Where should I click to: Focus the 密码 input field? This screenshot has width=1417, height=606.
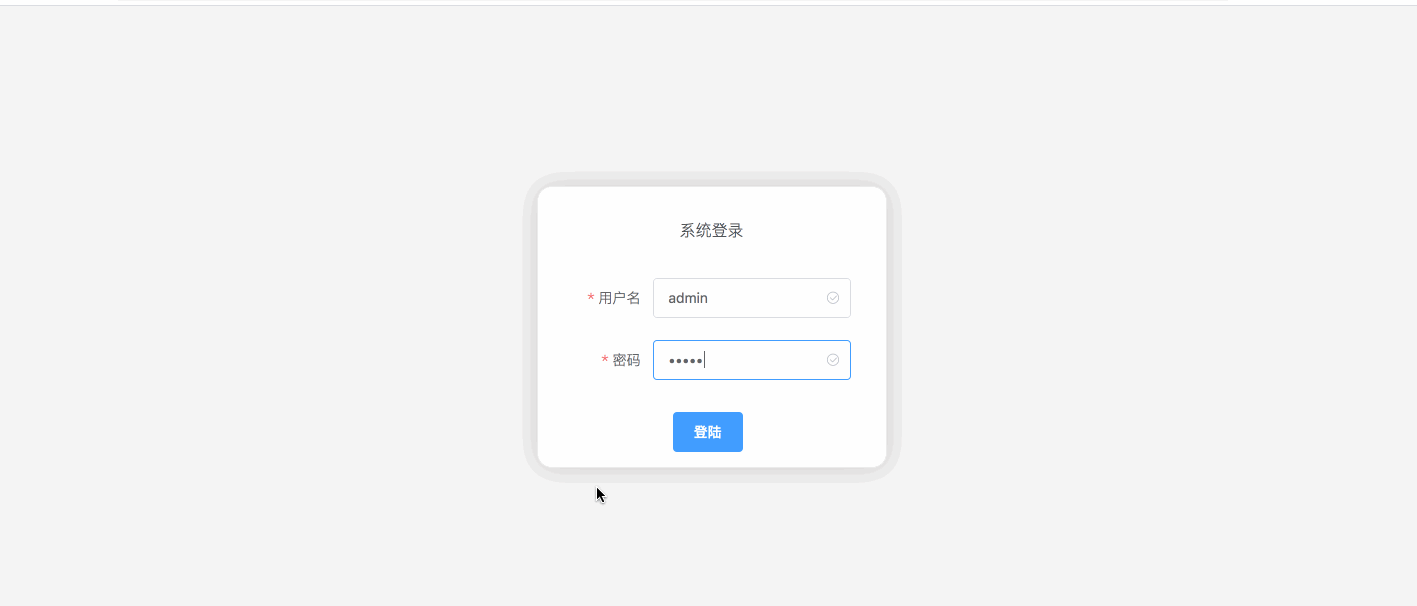tap(752, 360)
